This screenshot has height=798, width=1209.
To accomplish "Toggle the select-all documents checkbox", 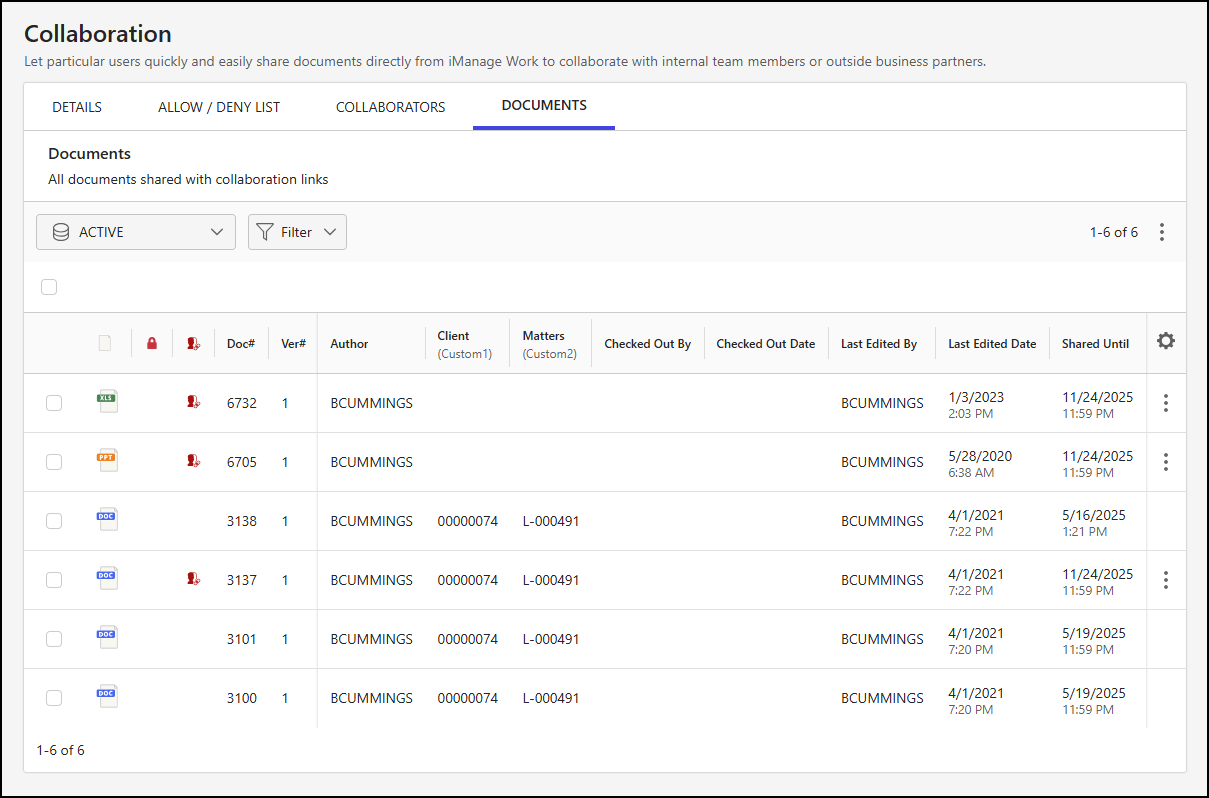I will click(x=49, y=287).
